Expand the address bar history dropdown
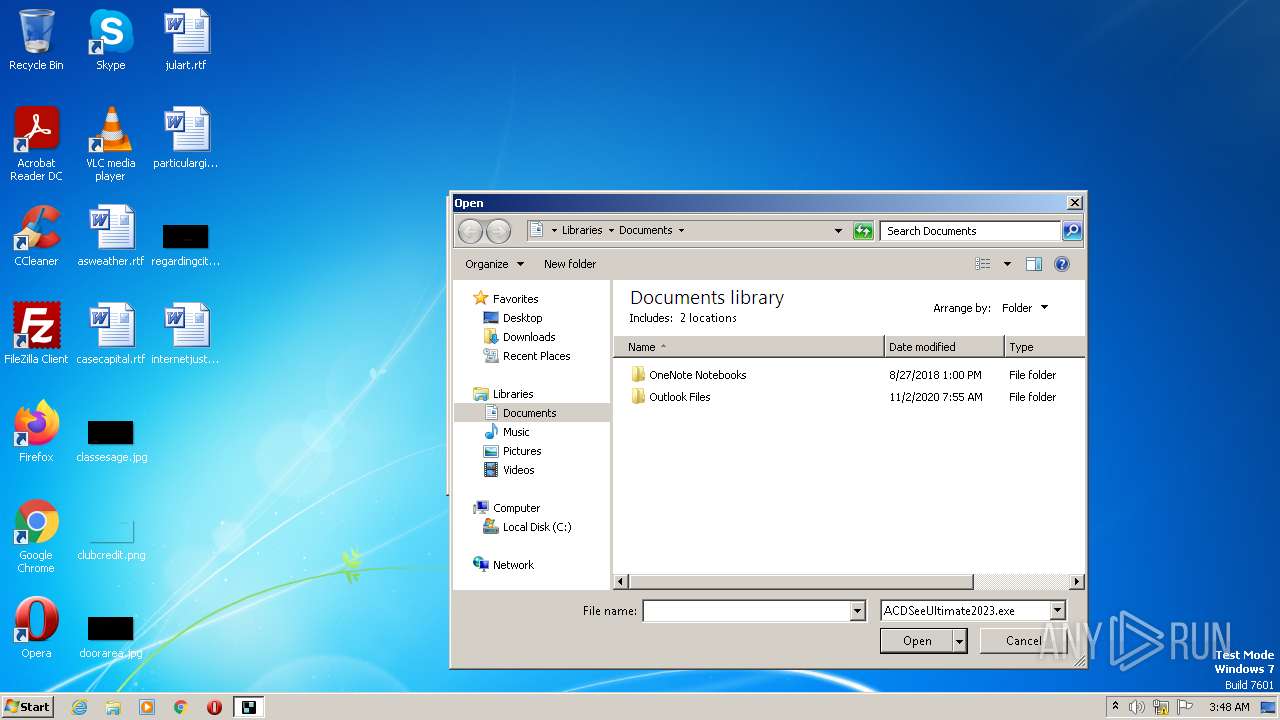 click(838, 231)
